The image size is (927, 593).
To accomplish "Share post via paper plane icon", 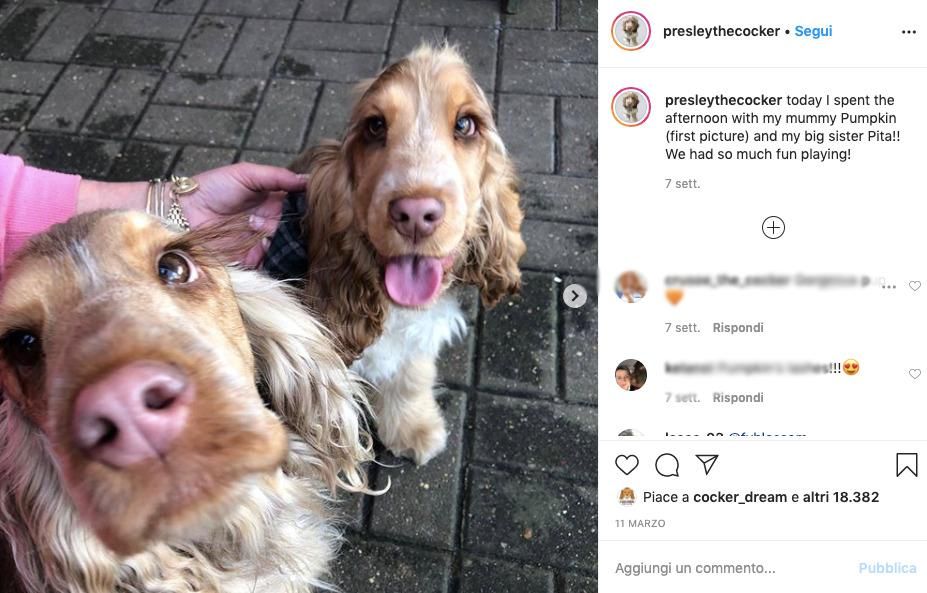I will pyautogui.click(x=707, y=465).
